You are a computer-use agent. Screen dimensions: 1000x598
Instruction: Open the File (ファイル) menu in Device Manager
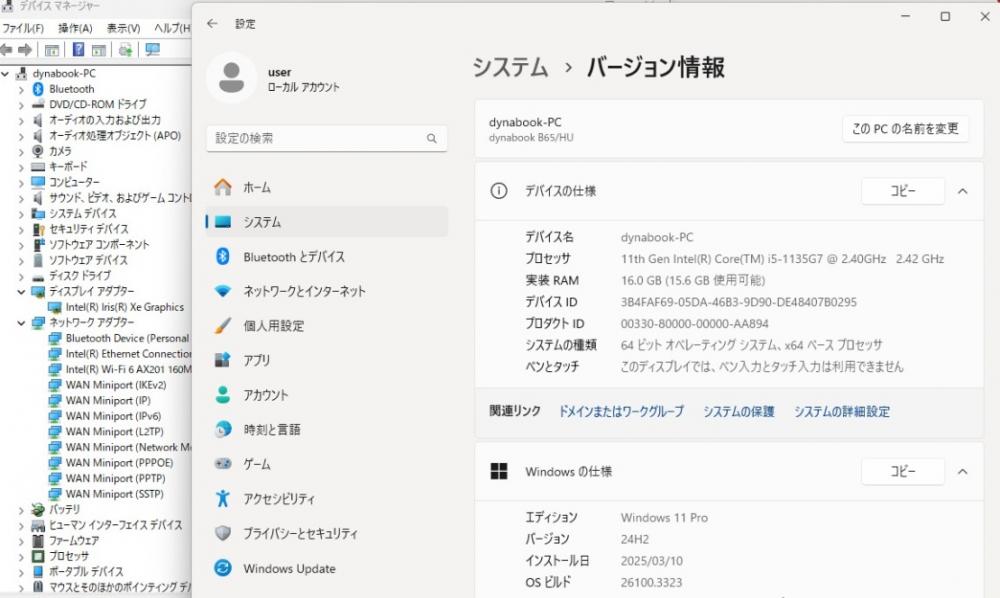(23, 28)
